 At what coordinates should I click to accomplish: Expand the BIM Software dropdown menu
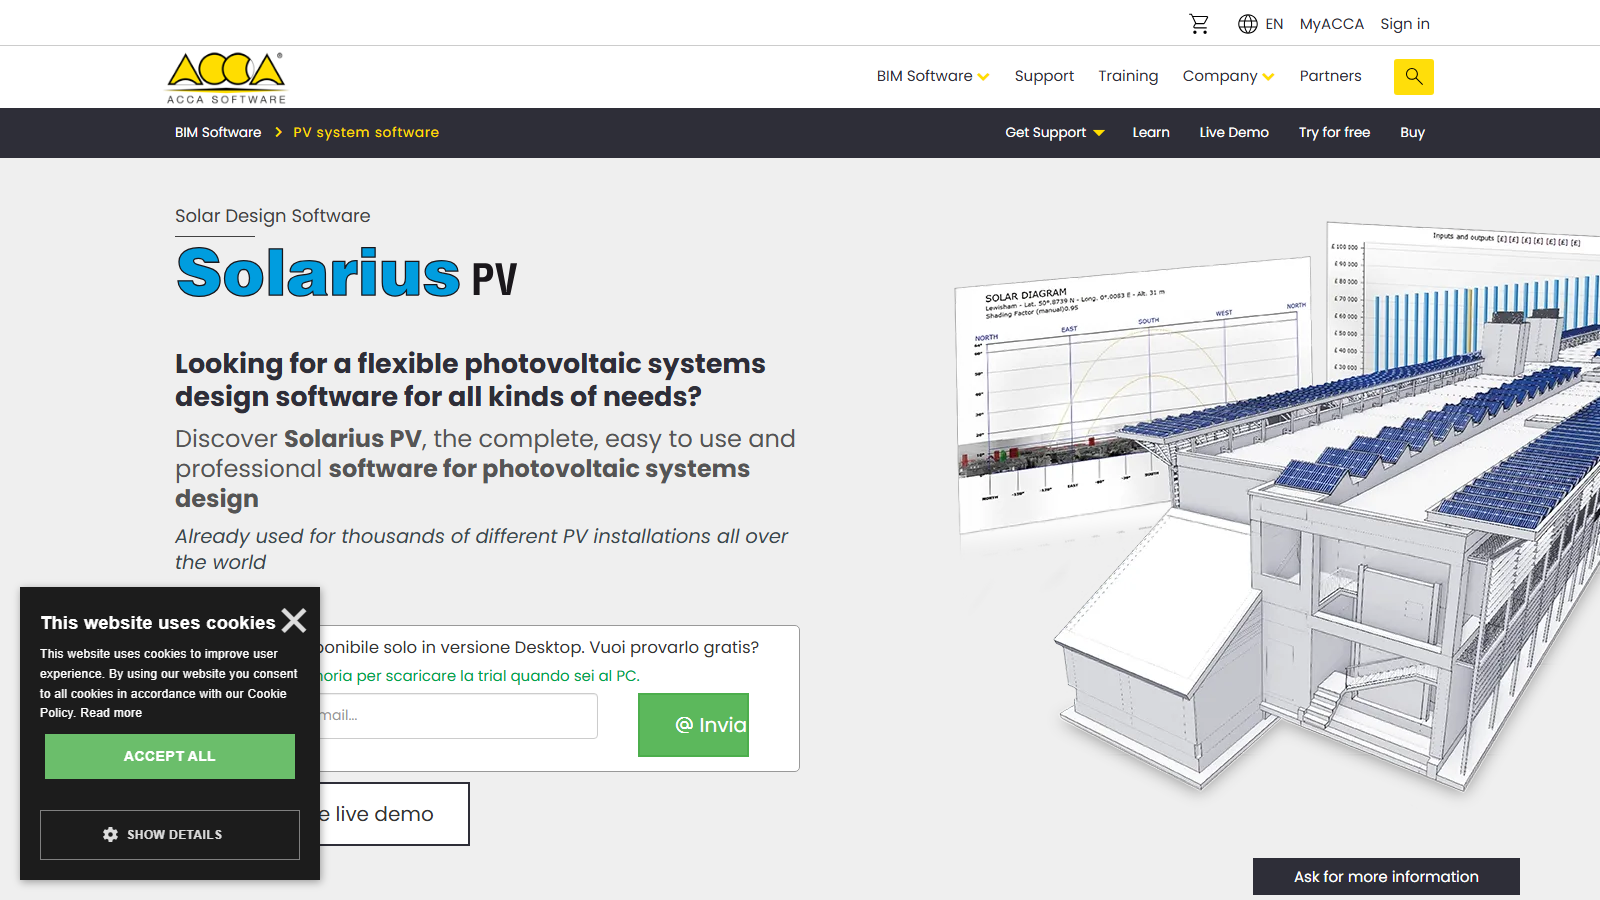(x=933, y=76)
